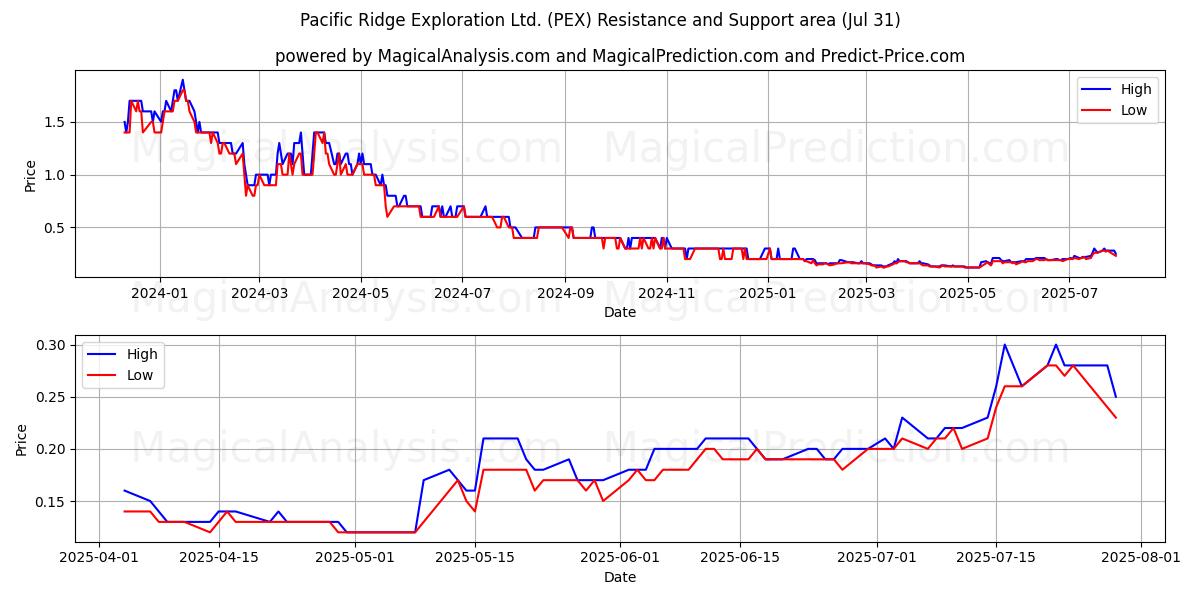The height and width of the screenshot is (600, 1200).
Task: Click the '2024-05' x-axis label
Action: point(360,293)
